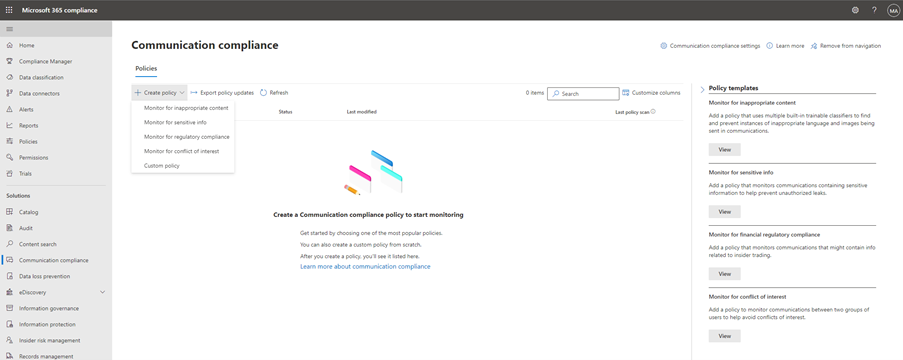Click the Compliance Manager trophy icon

tap(9, 62)
